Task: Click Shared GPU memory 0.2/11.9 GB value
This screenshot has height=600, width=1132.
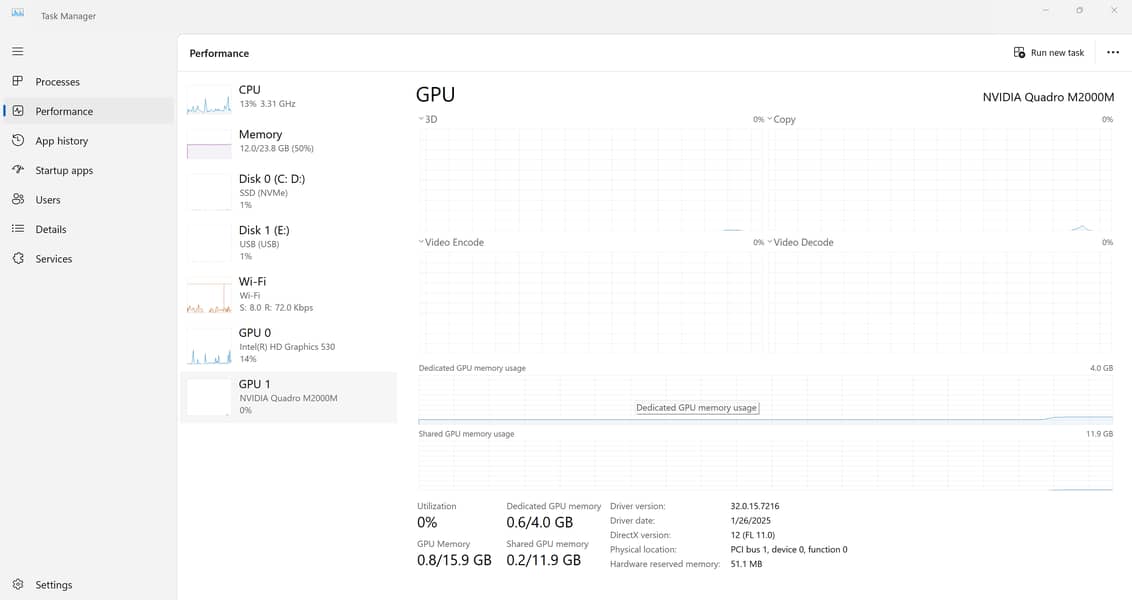Action: tap(544, 560)
